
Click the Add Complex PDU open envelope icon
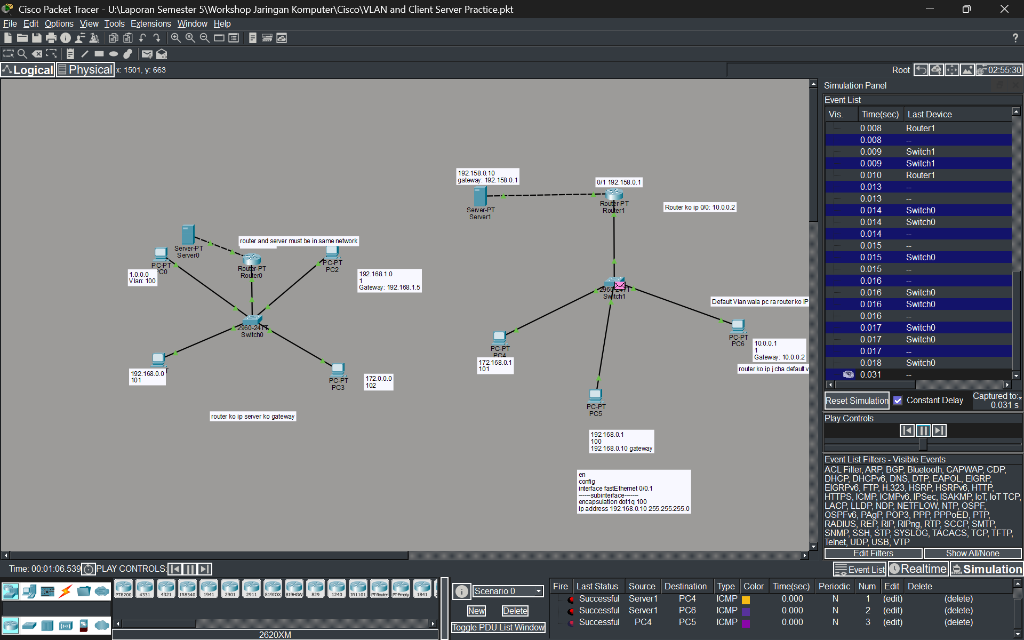[161, 54]
